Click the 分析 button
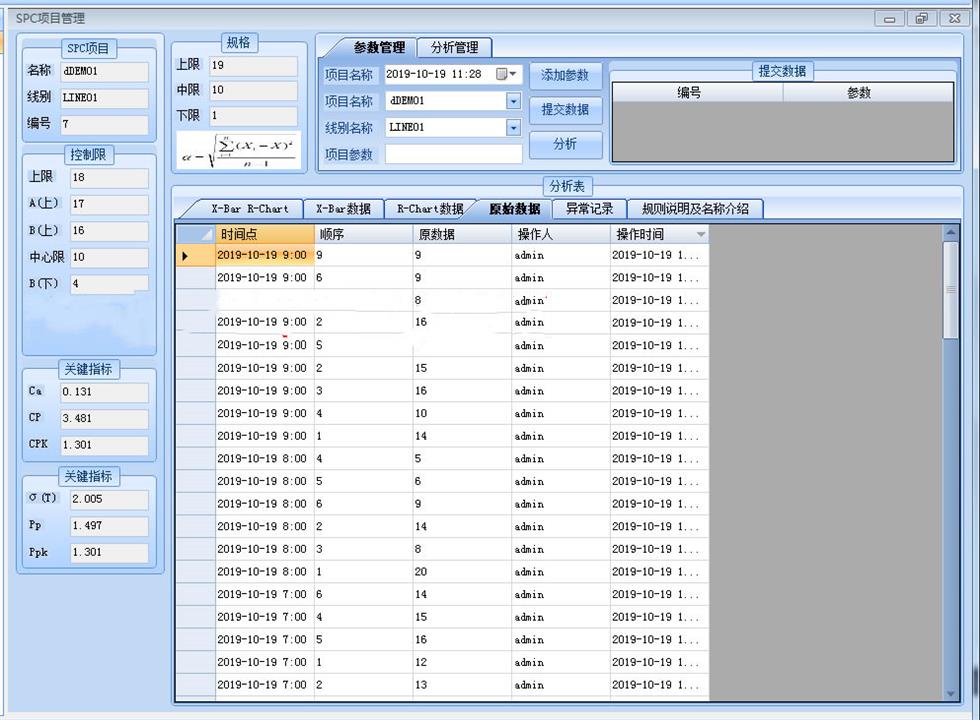The height and width of the screenshot is (720, 980). (565, 144)
